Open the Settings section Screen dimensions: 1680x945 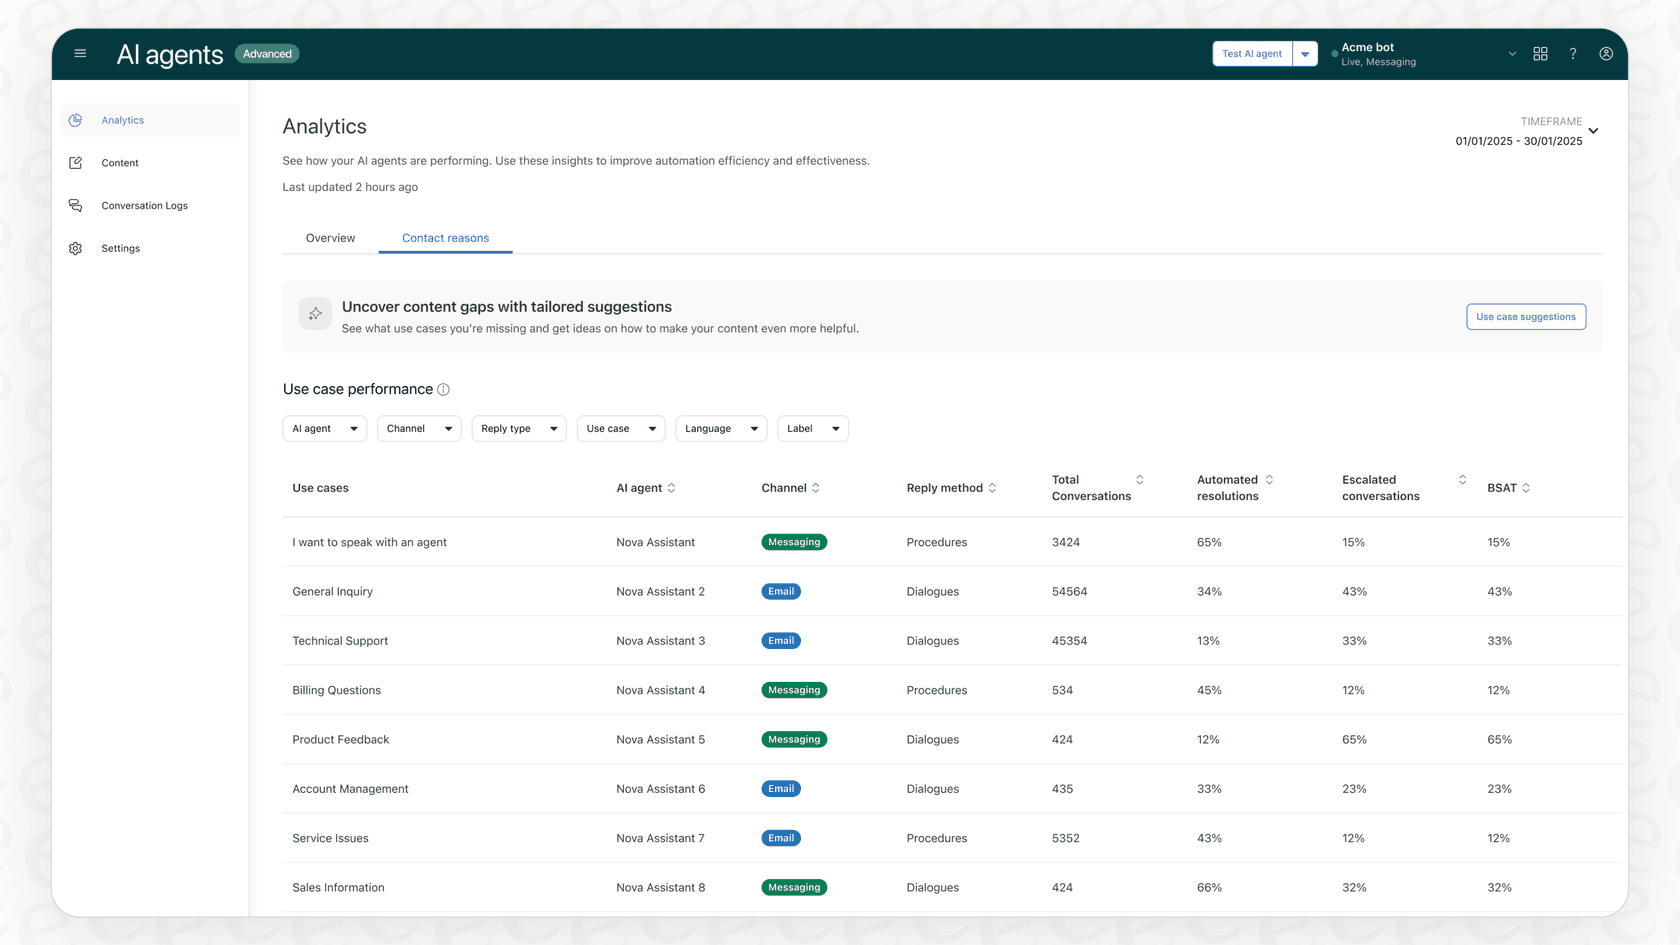click(120, 248)
